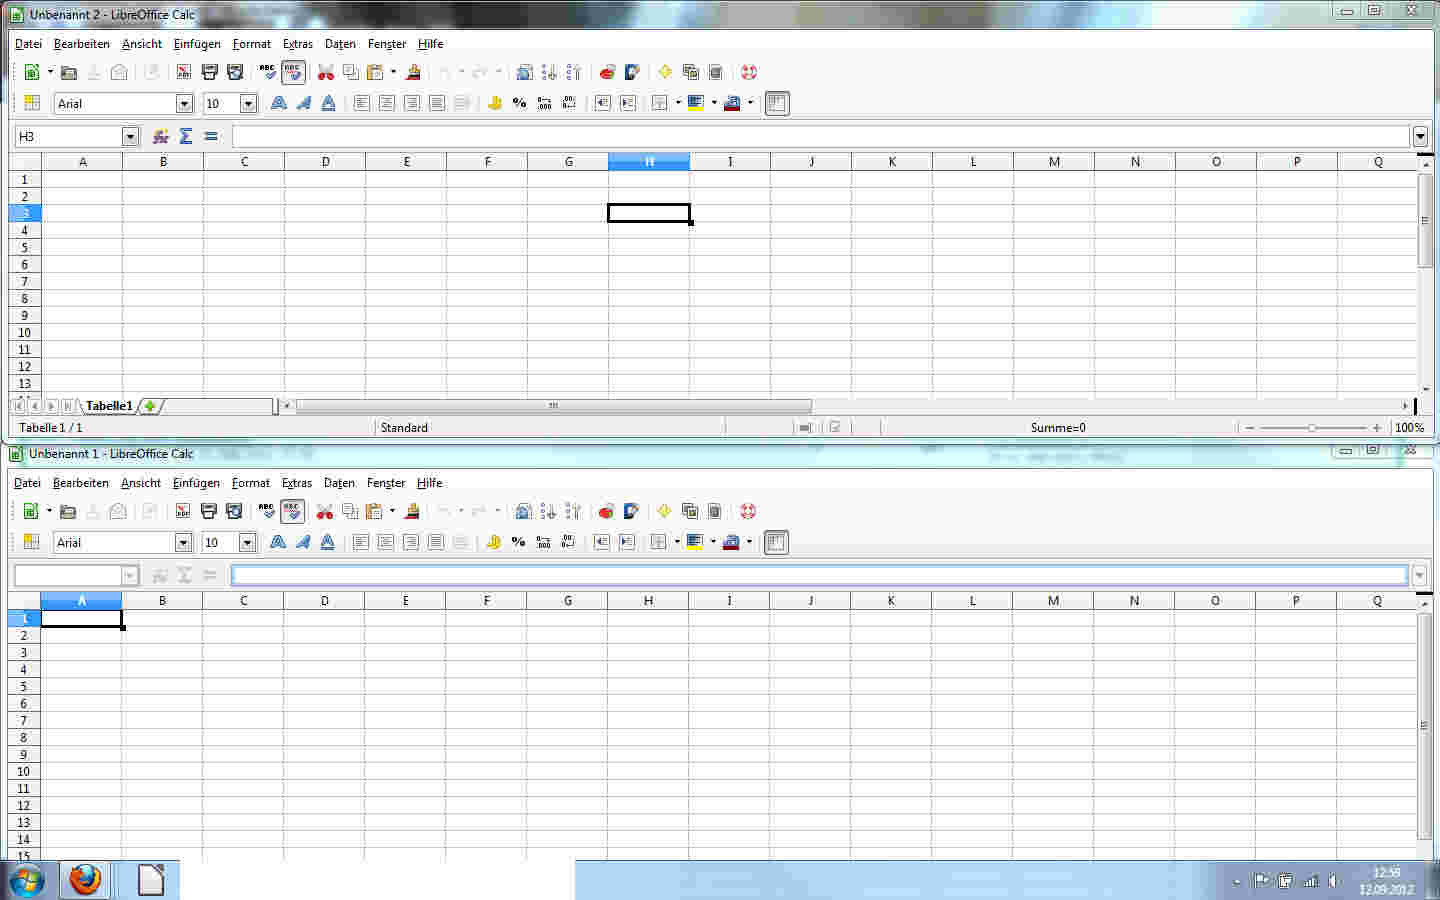Click Open file icon in Unbenannt 2 toolbar
The width and height of the screenshot is (1440, 900).
tap(69, 72)
